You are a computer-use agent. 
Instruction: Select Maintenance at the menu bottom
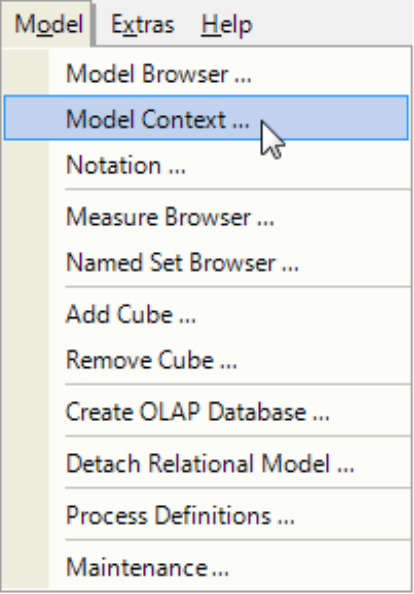click(x=206, y=567)
